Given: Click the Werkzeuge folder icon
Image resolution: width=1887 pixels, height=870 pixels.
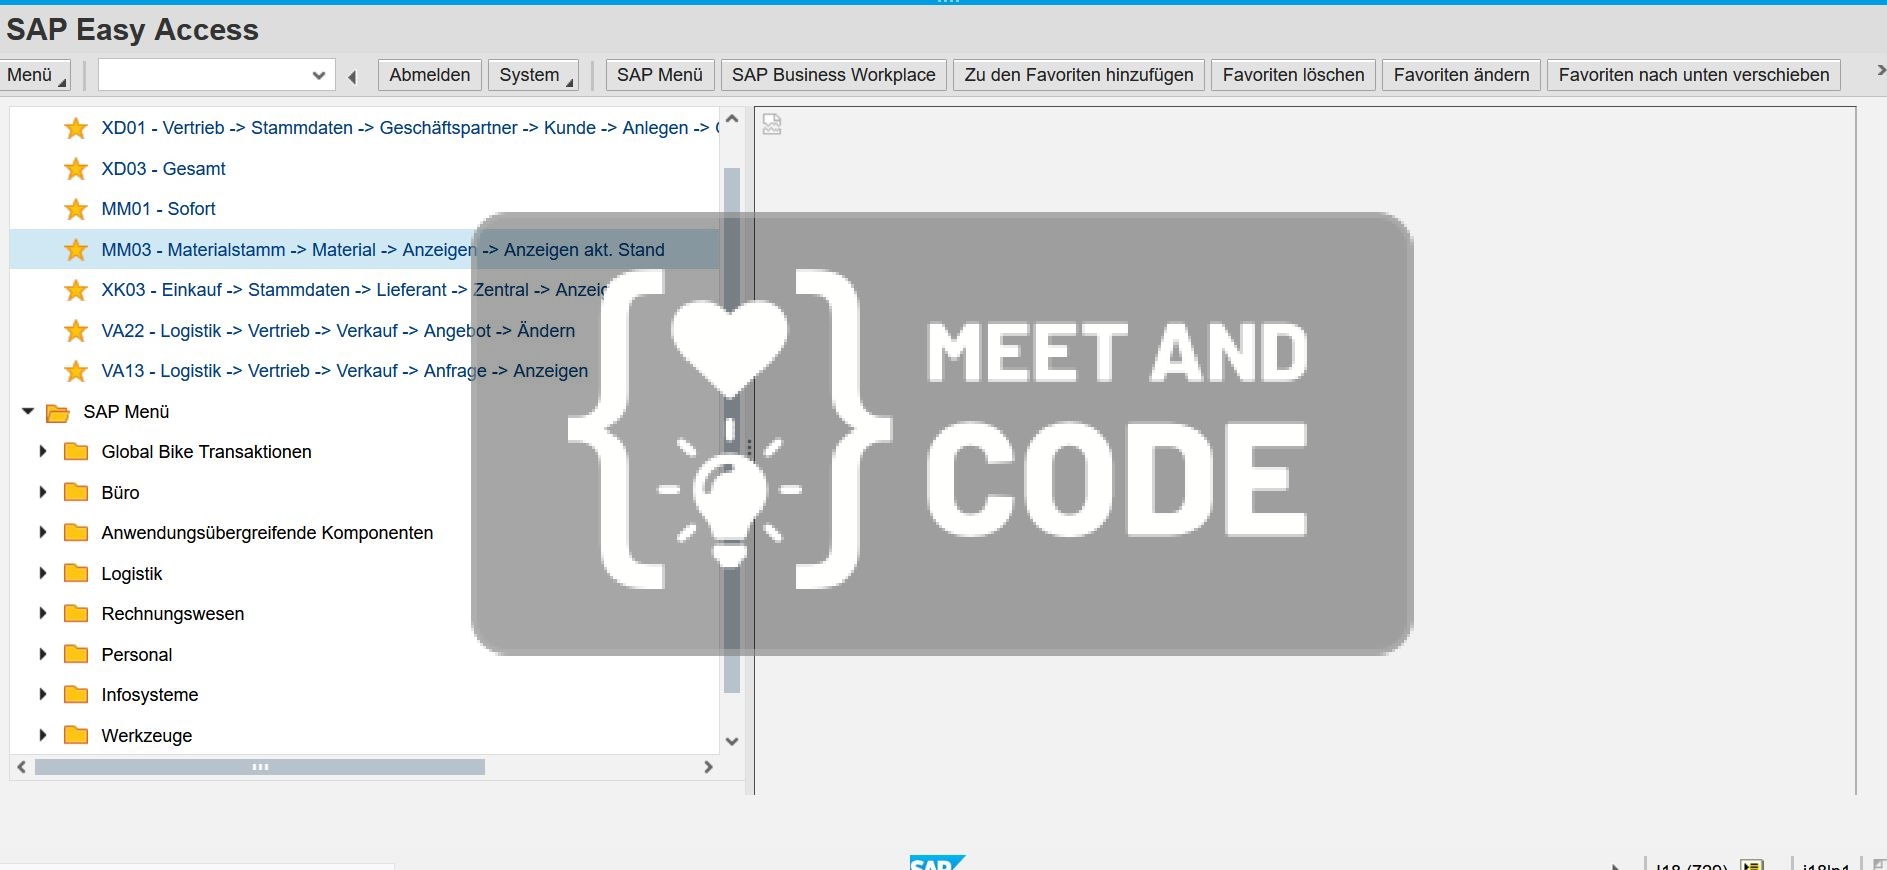Looking at the screenshot, I should pyautogui.click(x=76, y=736).
